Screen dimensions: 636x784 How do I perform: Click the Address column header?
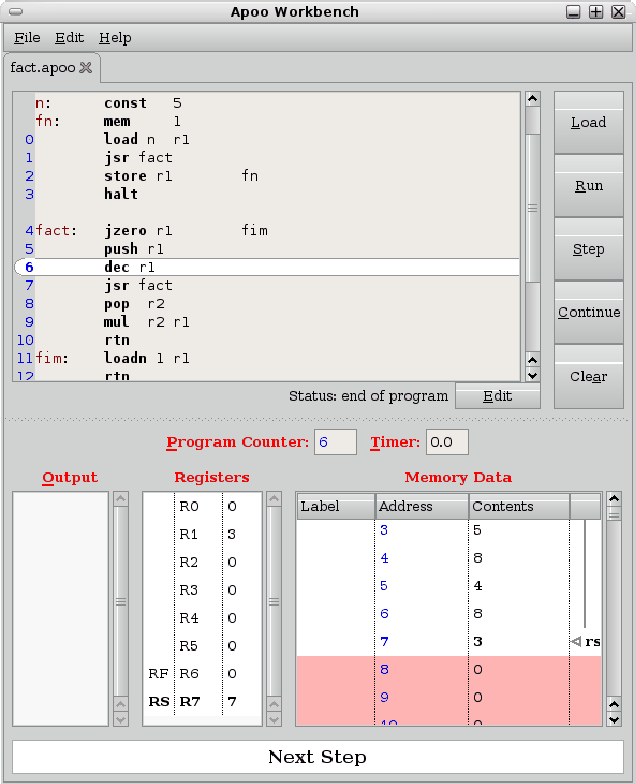[x=422, y=506]
